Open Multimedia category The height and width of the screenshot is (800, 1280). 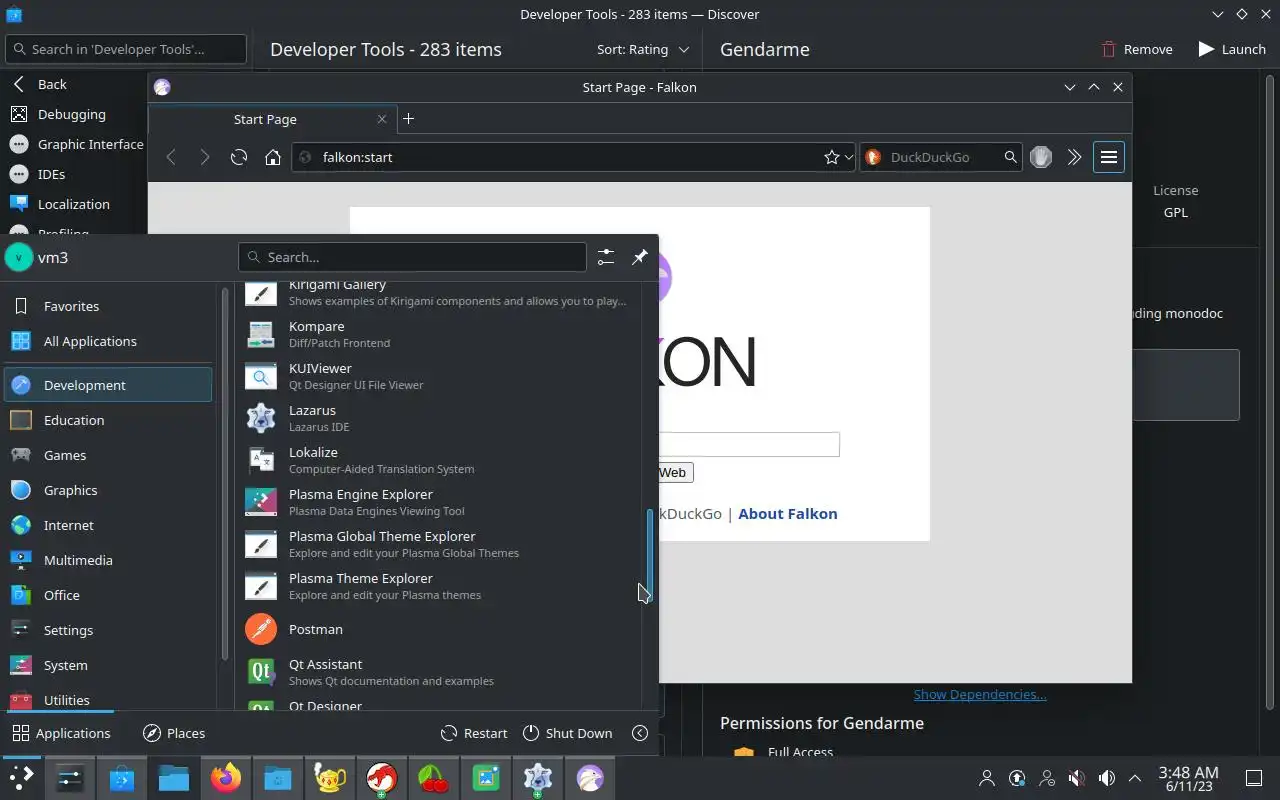(x=108, y=560)
